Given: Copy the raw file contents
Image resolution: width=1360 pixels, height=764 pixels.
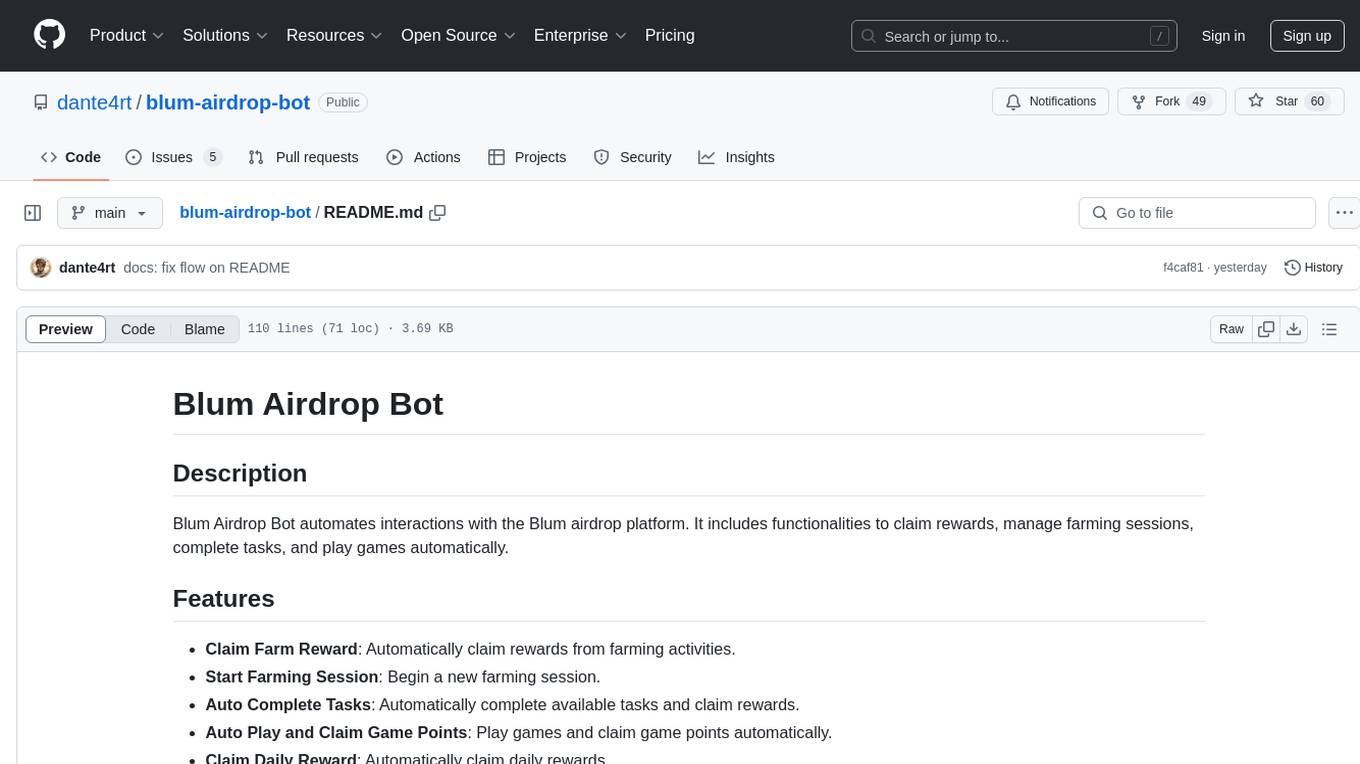Looking at the screenshot, I should coord(1266,329).
